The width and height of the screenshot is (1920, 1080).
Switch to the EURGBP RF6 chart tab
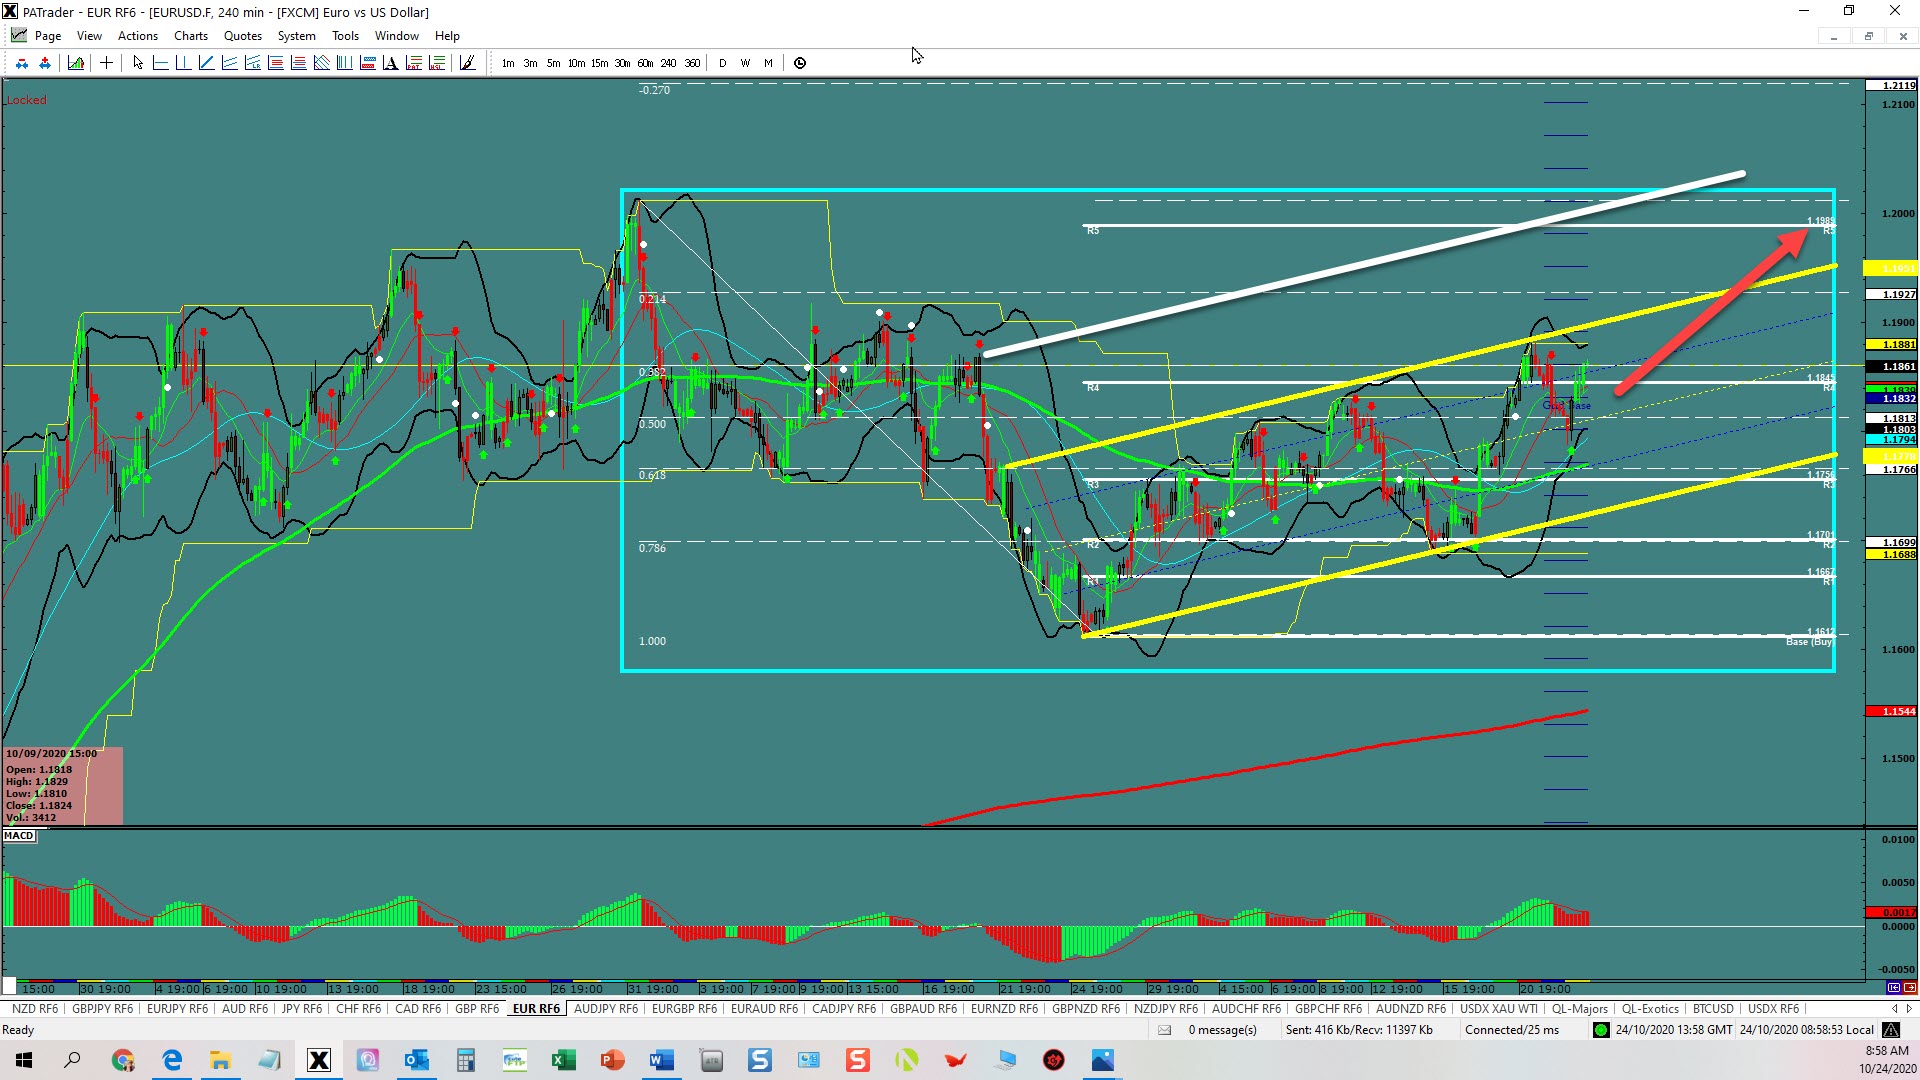point(684,1009)
